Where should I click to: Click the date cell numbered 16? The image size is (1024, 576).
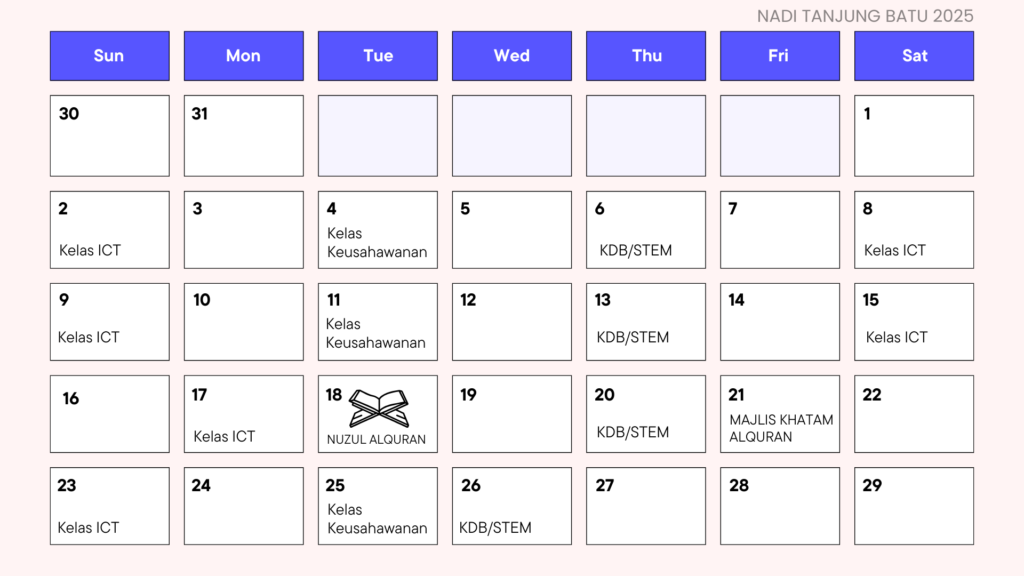(110, 414)
